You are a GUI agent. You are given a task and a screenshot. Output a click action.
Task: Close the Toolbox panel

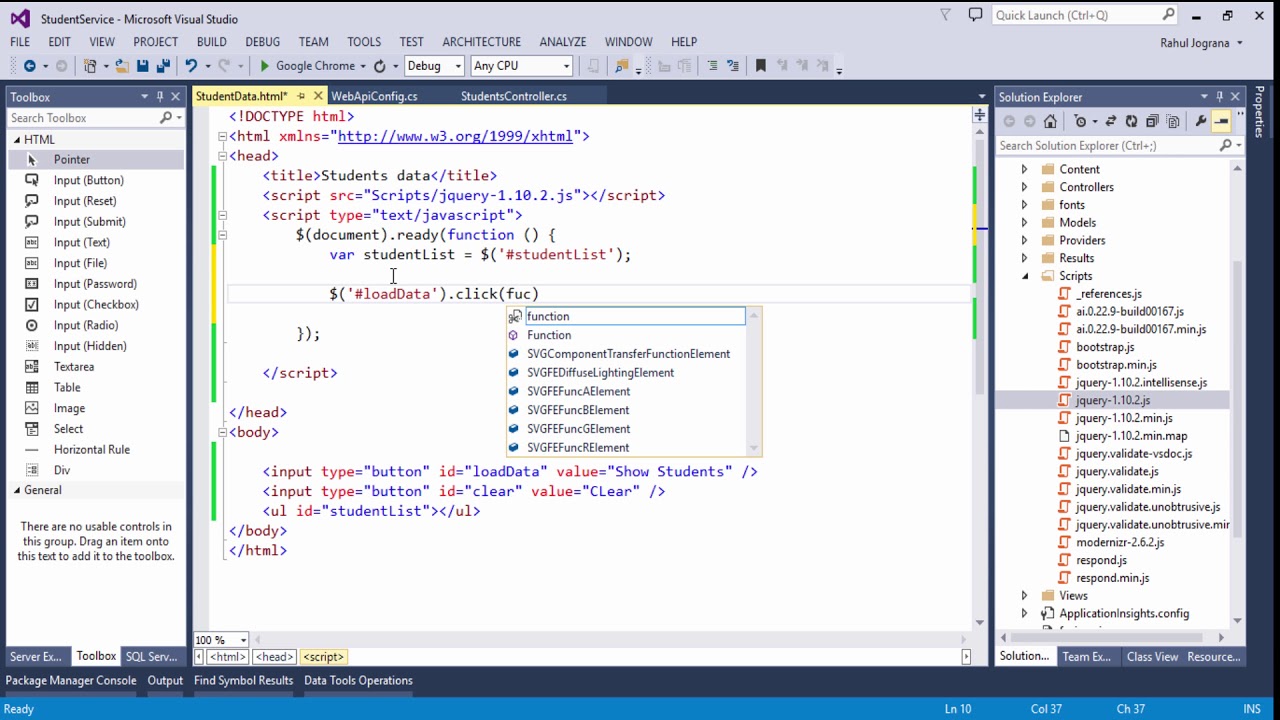(x=175, y=97)
